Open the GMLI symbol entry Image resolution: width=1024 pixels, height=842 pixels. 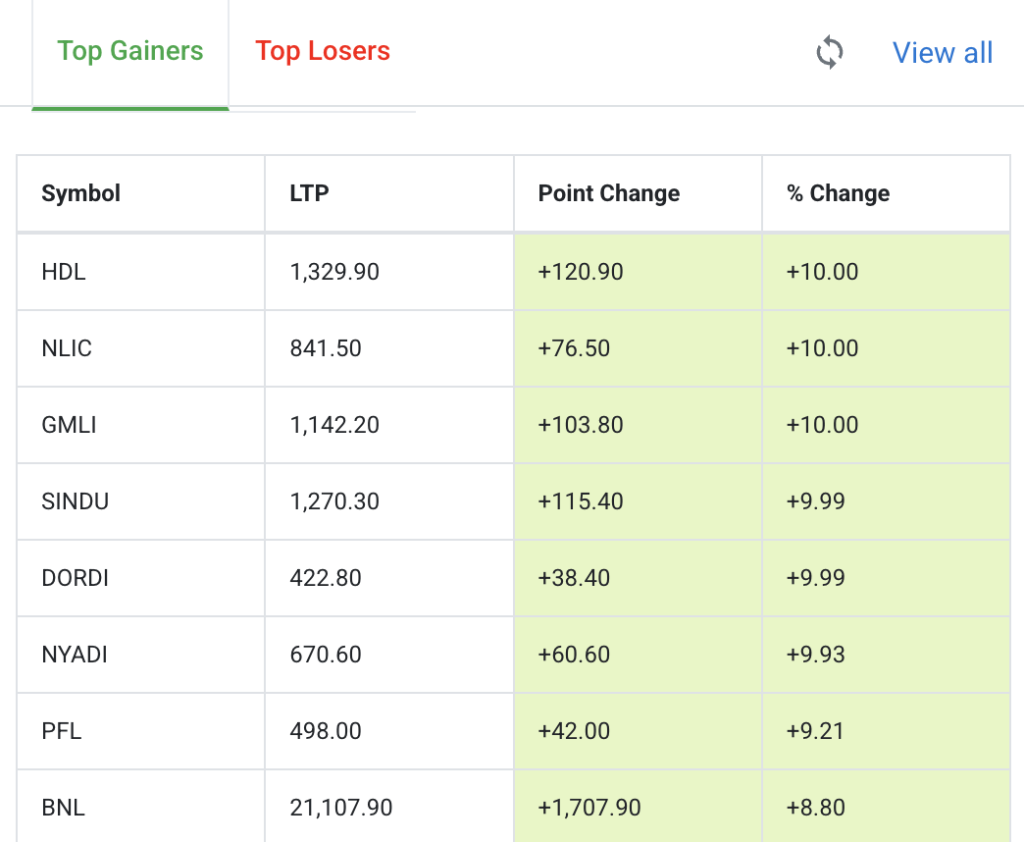(69, 425)
